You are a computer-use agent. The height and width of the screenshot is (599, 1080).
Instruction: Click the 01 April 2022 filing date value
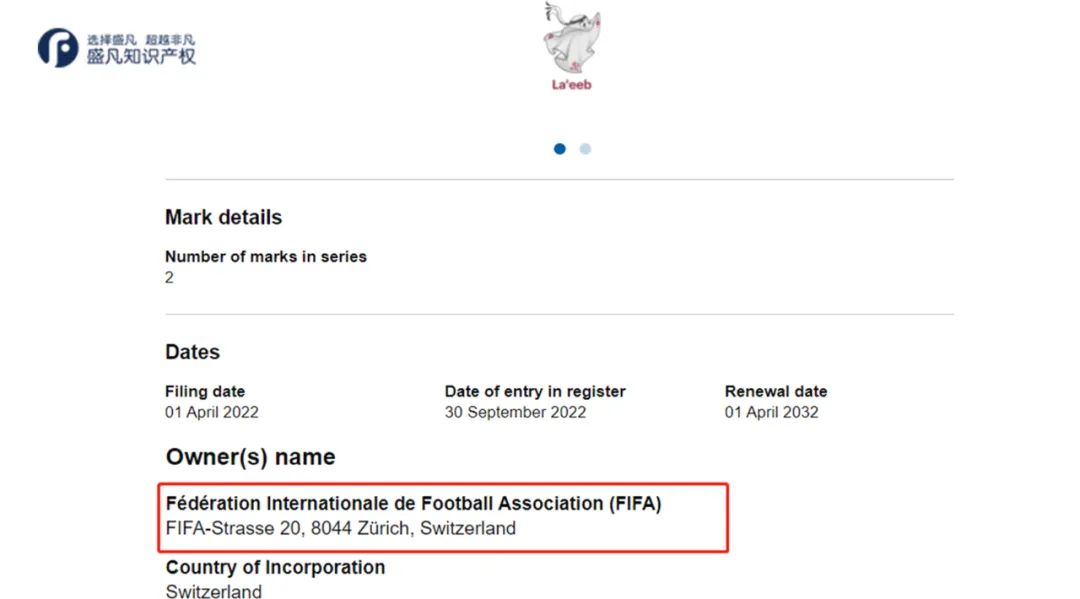(x=212, y=412)
